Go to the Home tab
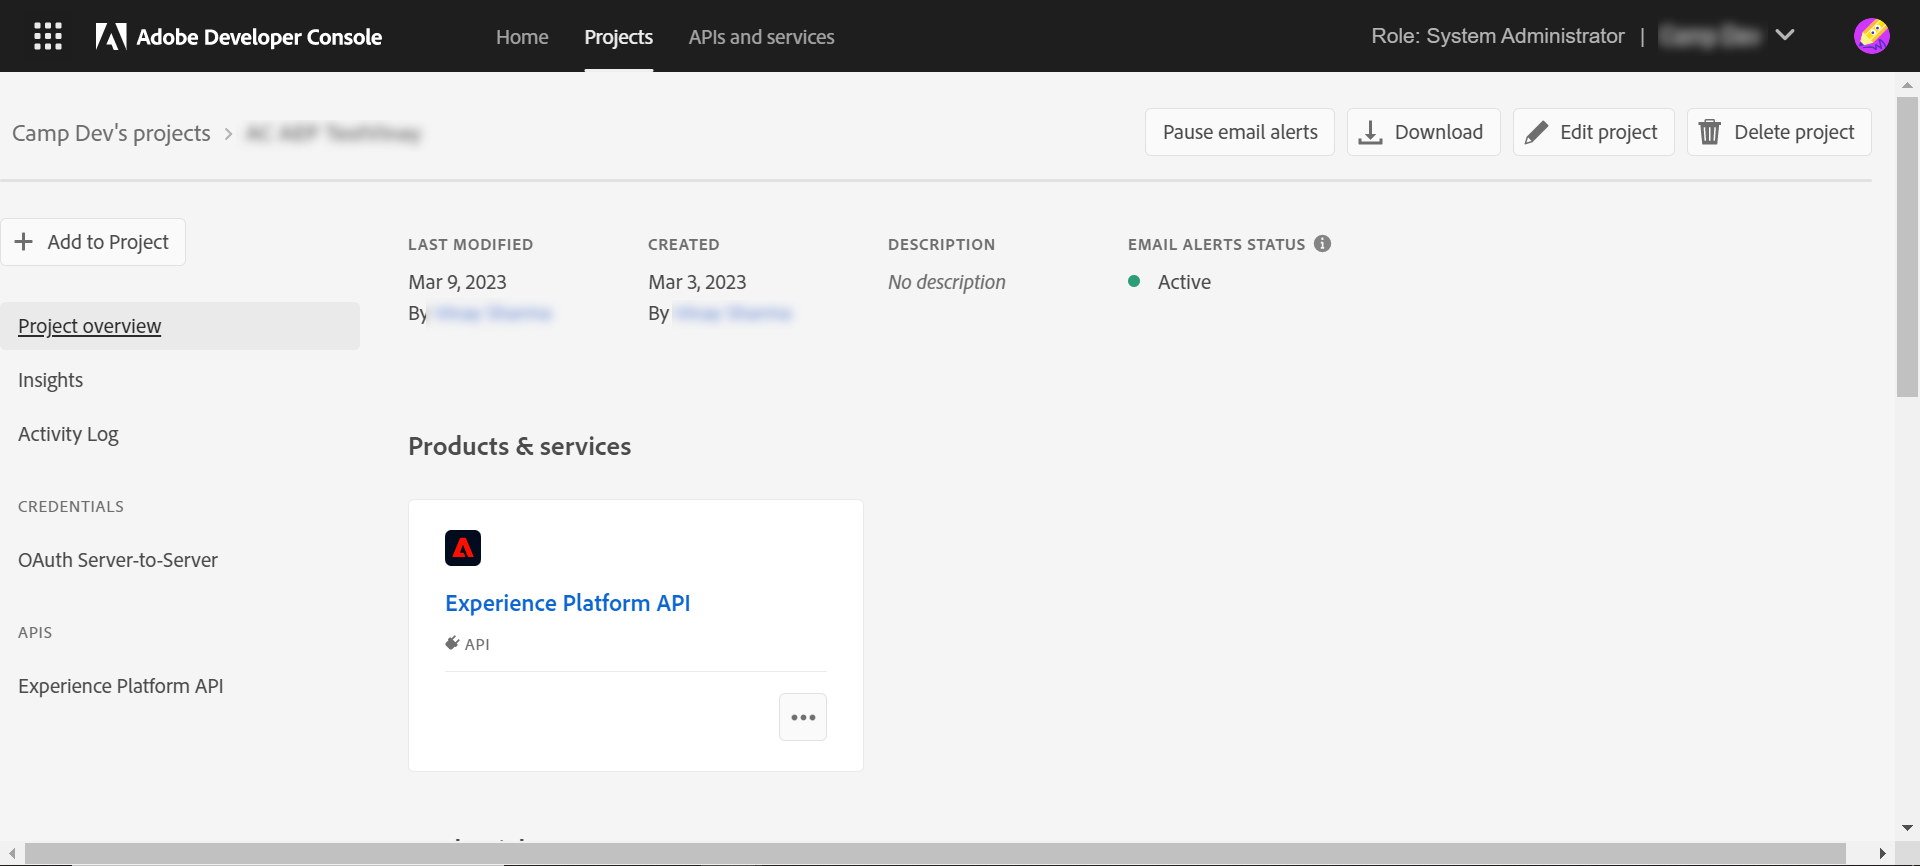 click(522, 37)
